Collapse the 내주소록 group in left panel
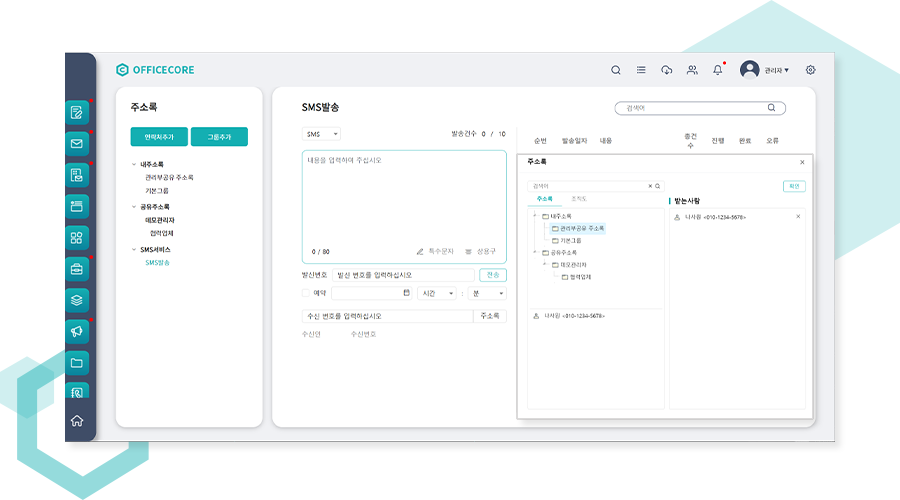This screenshot has height=500, width=900. (135, 164)
